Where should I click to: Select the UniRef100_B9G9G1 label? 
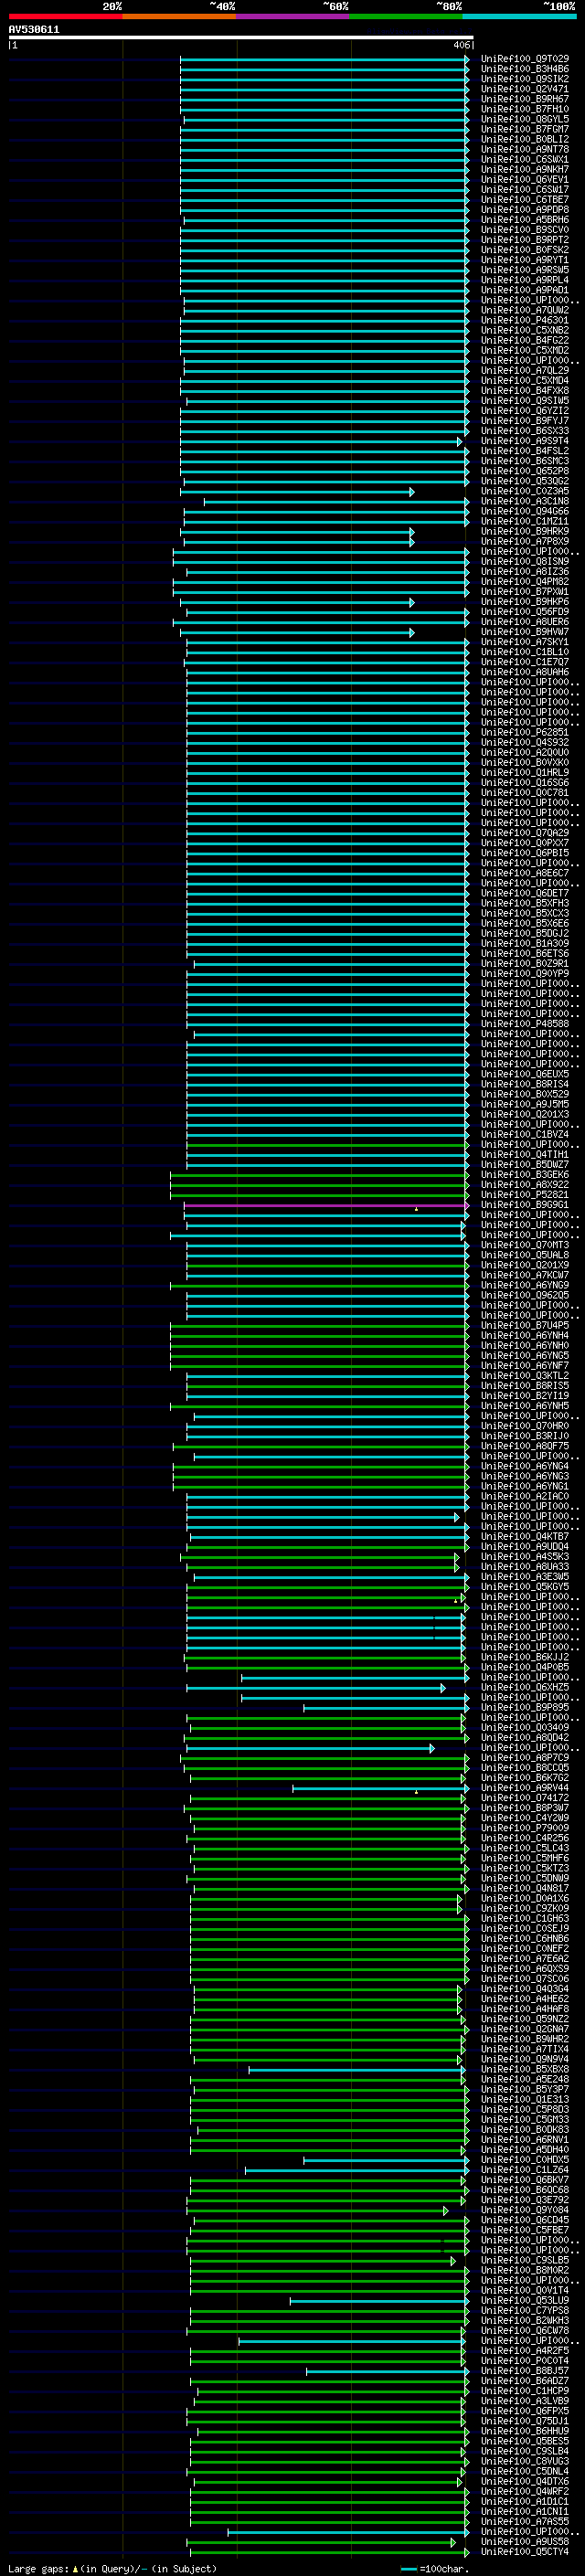pyautogui.click(x=525, y=1205)
